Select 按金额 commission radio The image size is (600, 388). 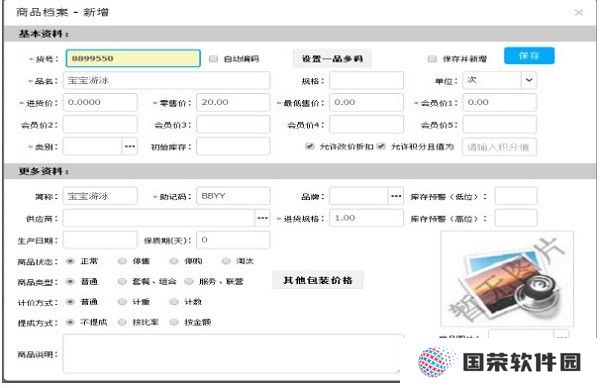click(174, 322)
